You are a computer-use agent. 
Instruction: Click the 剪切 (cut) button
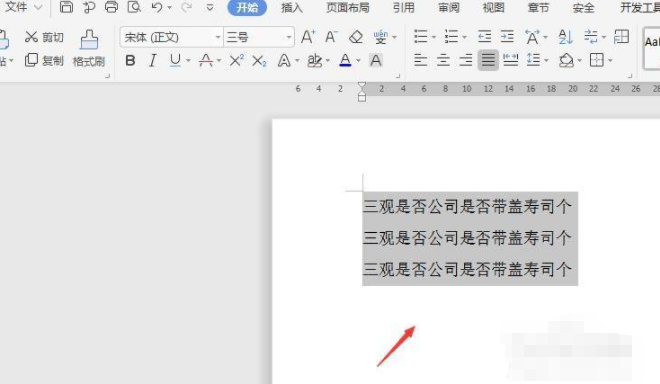[44, 37]
